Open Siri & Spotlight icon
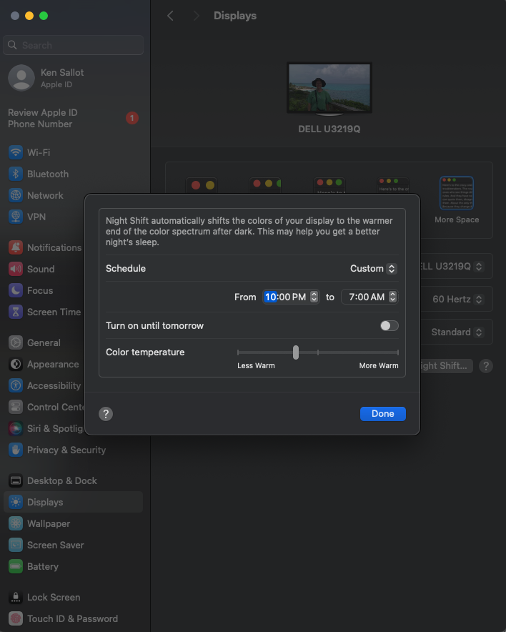This screenshot has width=506, height=632. click(16, 428)
